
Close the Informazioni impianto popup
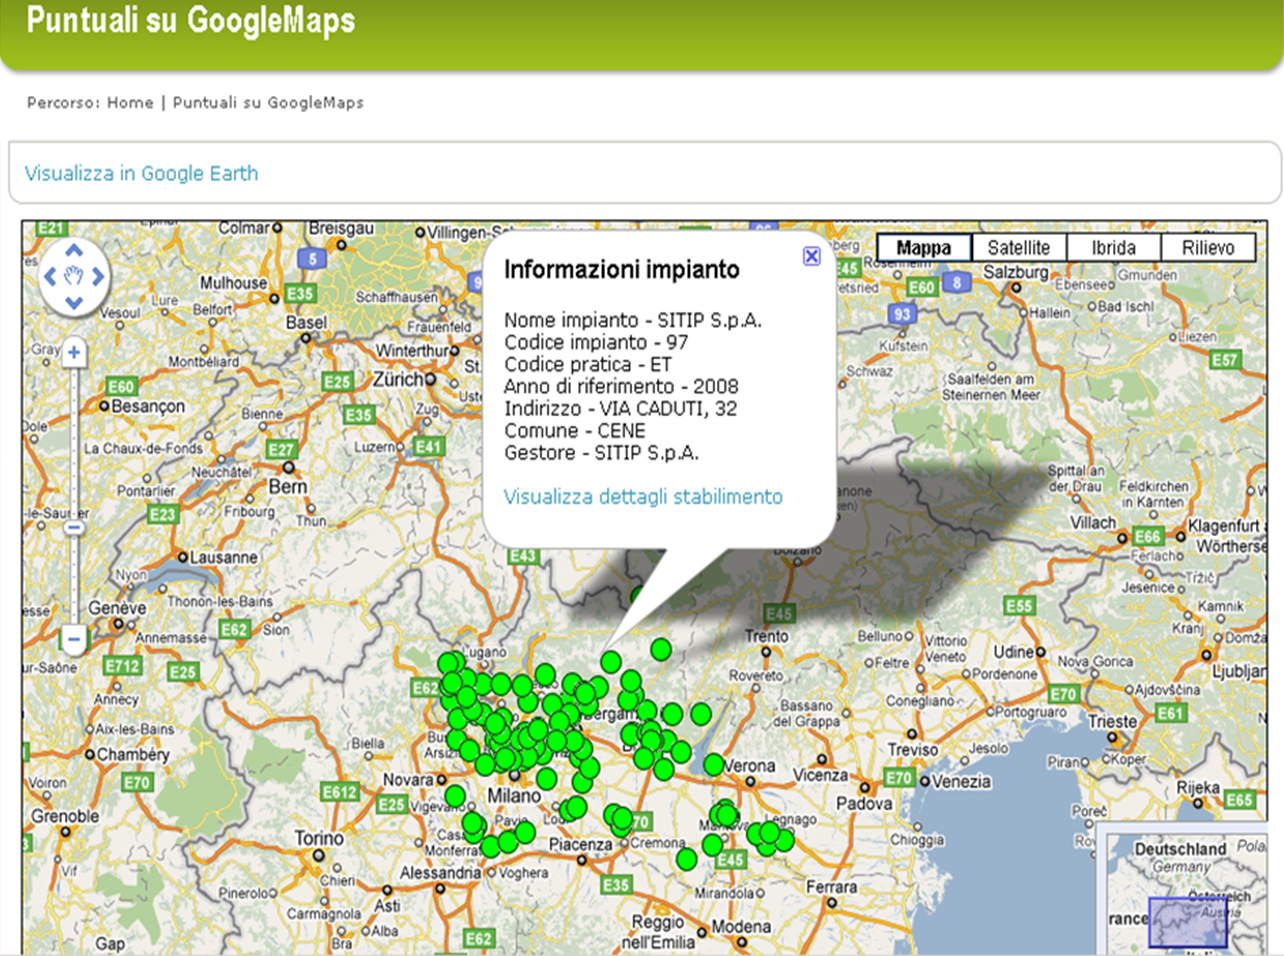click(812, 256)
